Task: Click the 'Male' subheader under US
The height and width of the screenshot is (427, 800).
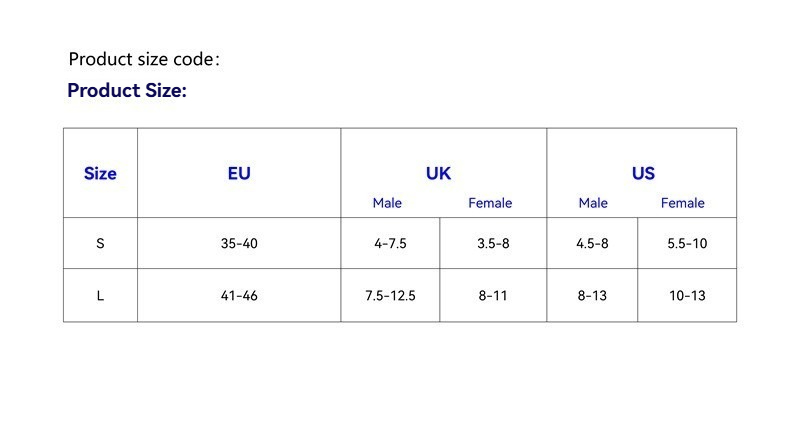Action: click(593, 203)
